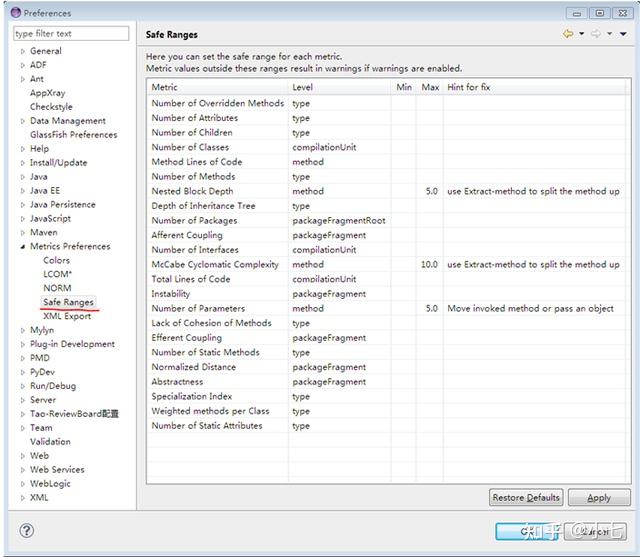The width and height of the screenshot is (640, 557).
Task: Select Instability metric row
Action: click(386, 294)
